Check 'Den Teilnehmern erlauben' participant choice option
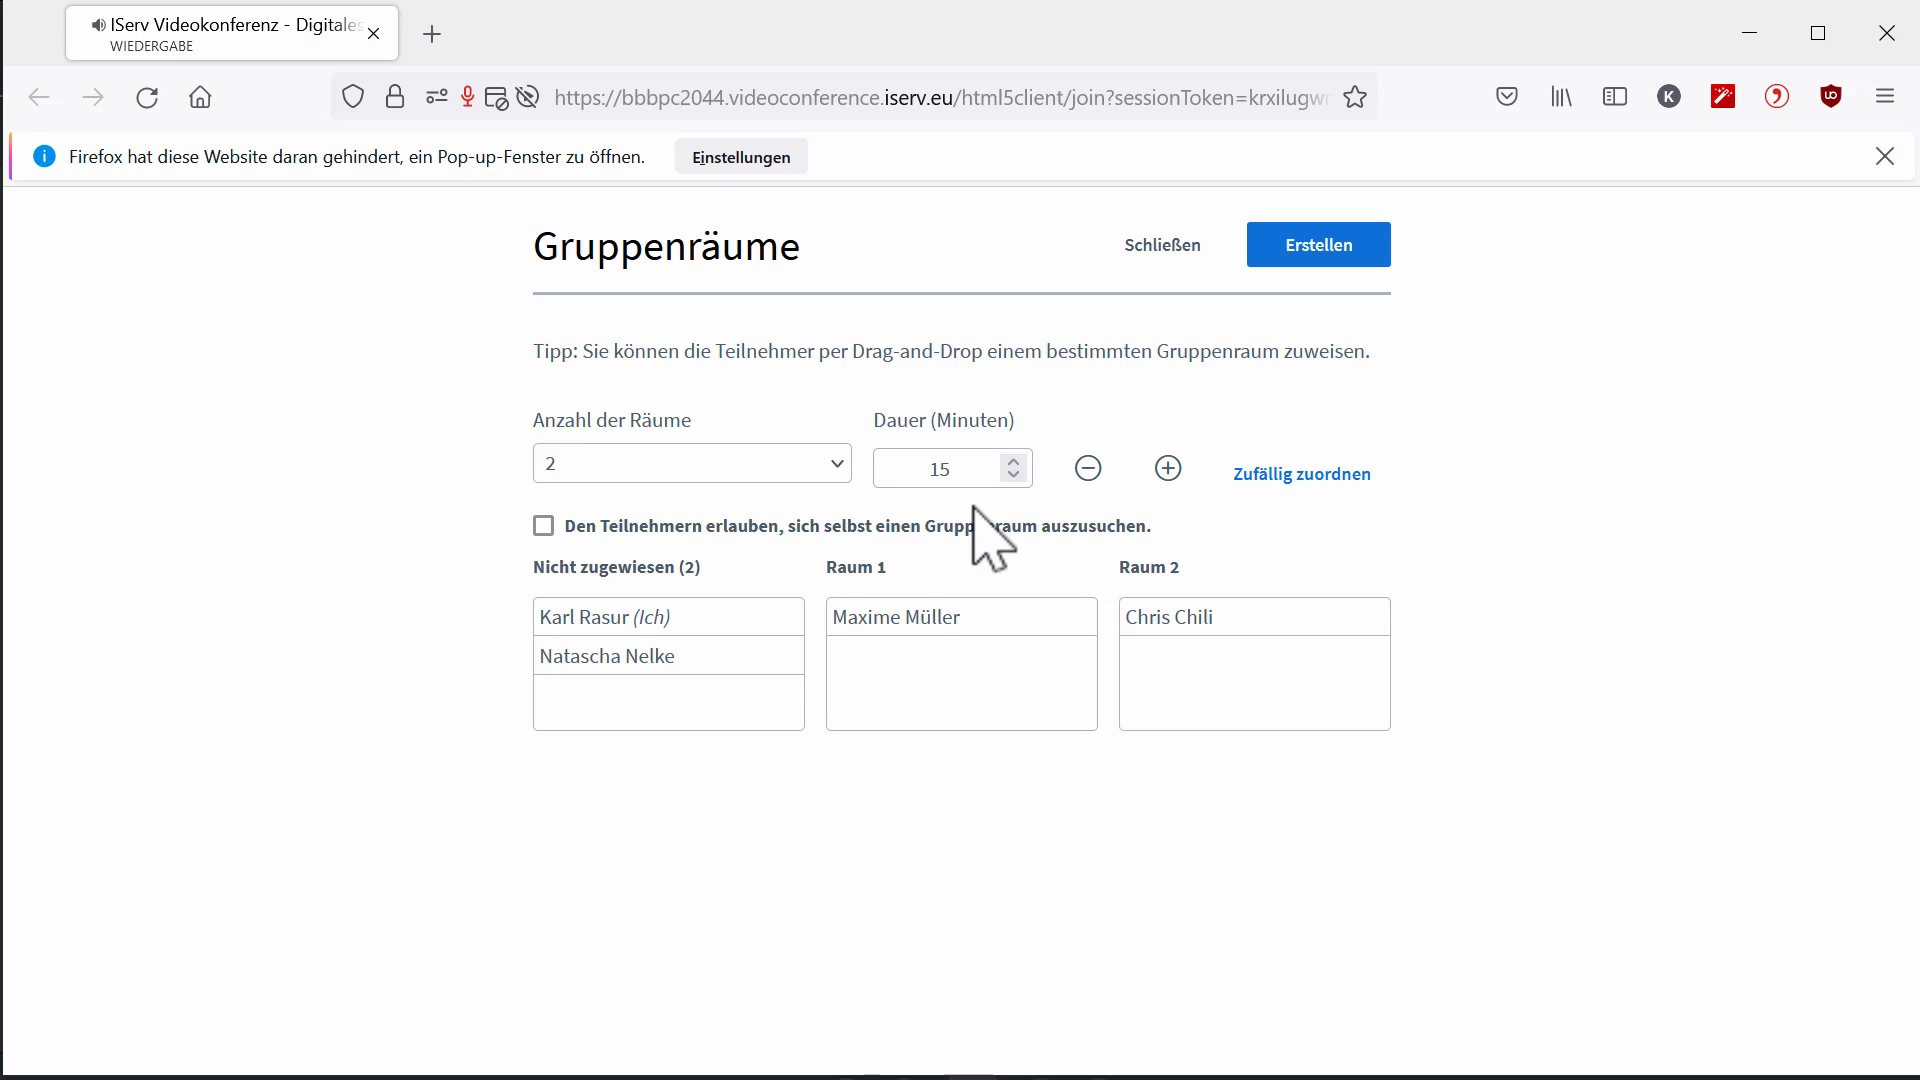Image resolution: width=1920 pixels, height=1080 pixels. 543,525
